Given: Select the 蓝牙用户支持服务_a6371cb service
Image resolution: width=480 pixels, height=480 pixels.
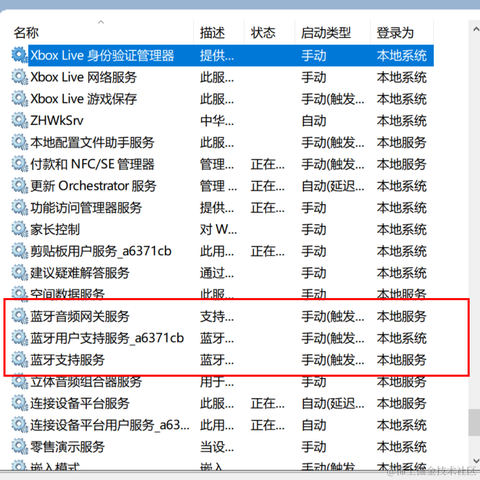Looking at the screenshot, I should 107,338.
